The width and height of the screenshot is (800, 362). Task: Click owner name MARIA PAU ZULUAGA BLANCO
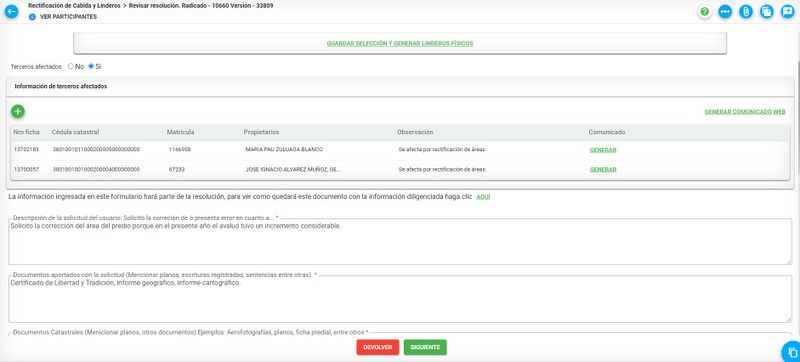284,149
